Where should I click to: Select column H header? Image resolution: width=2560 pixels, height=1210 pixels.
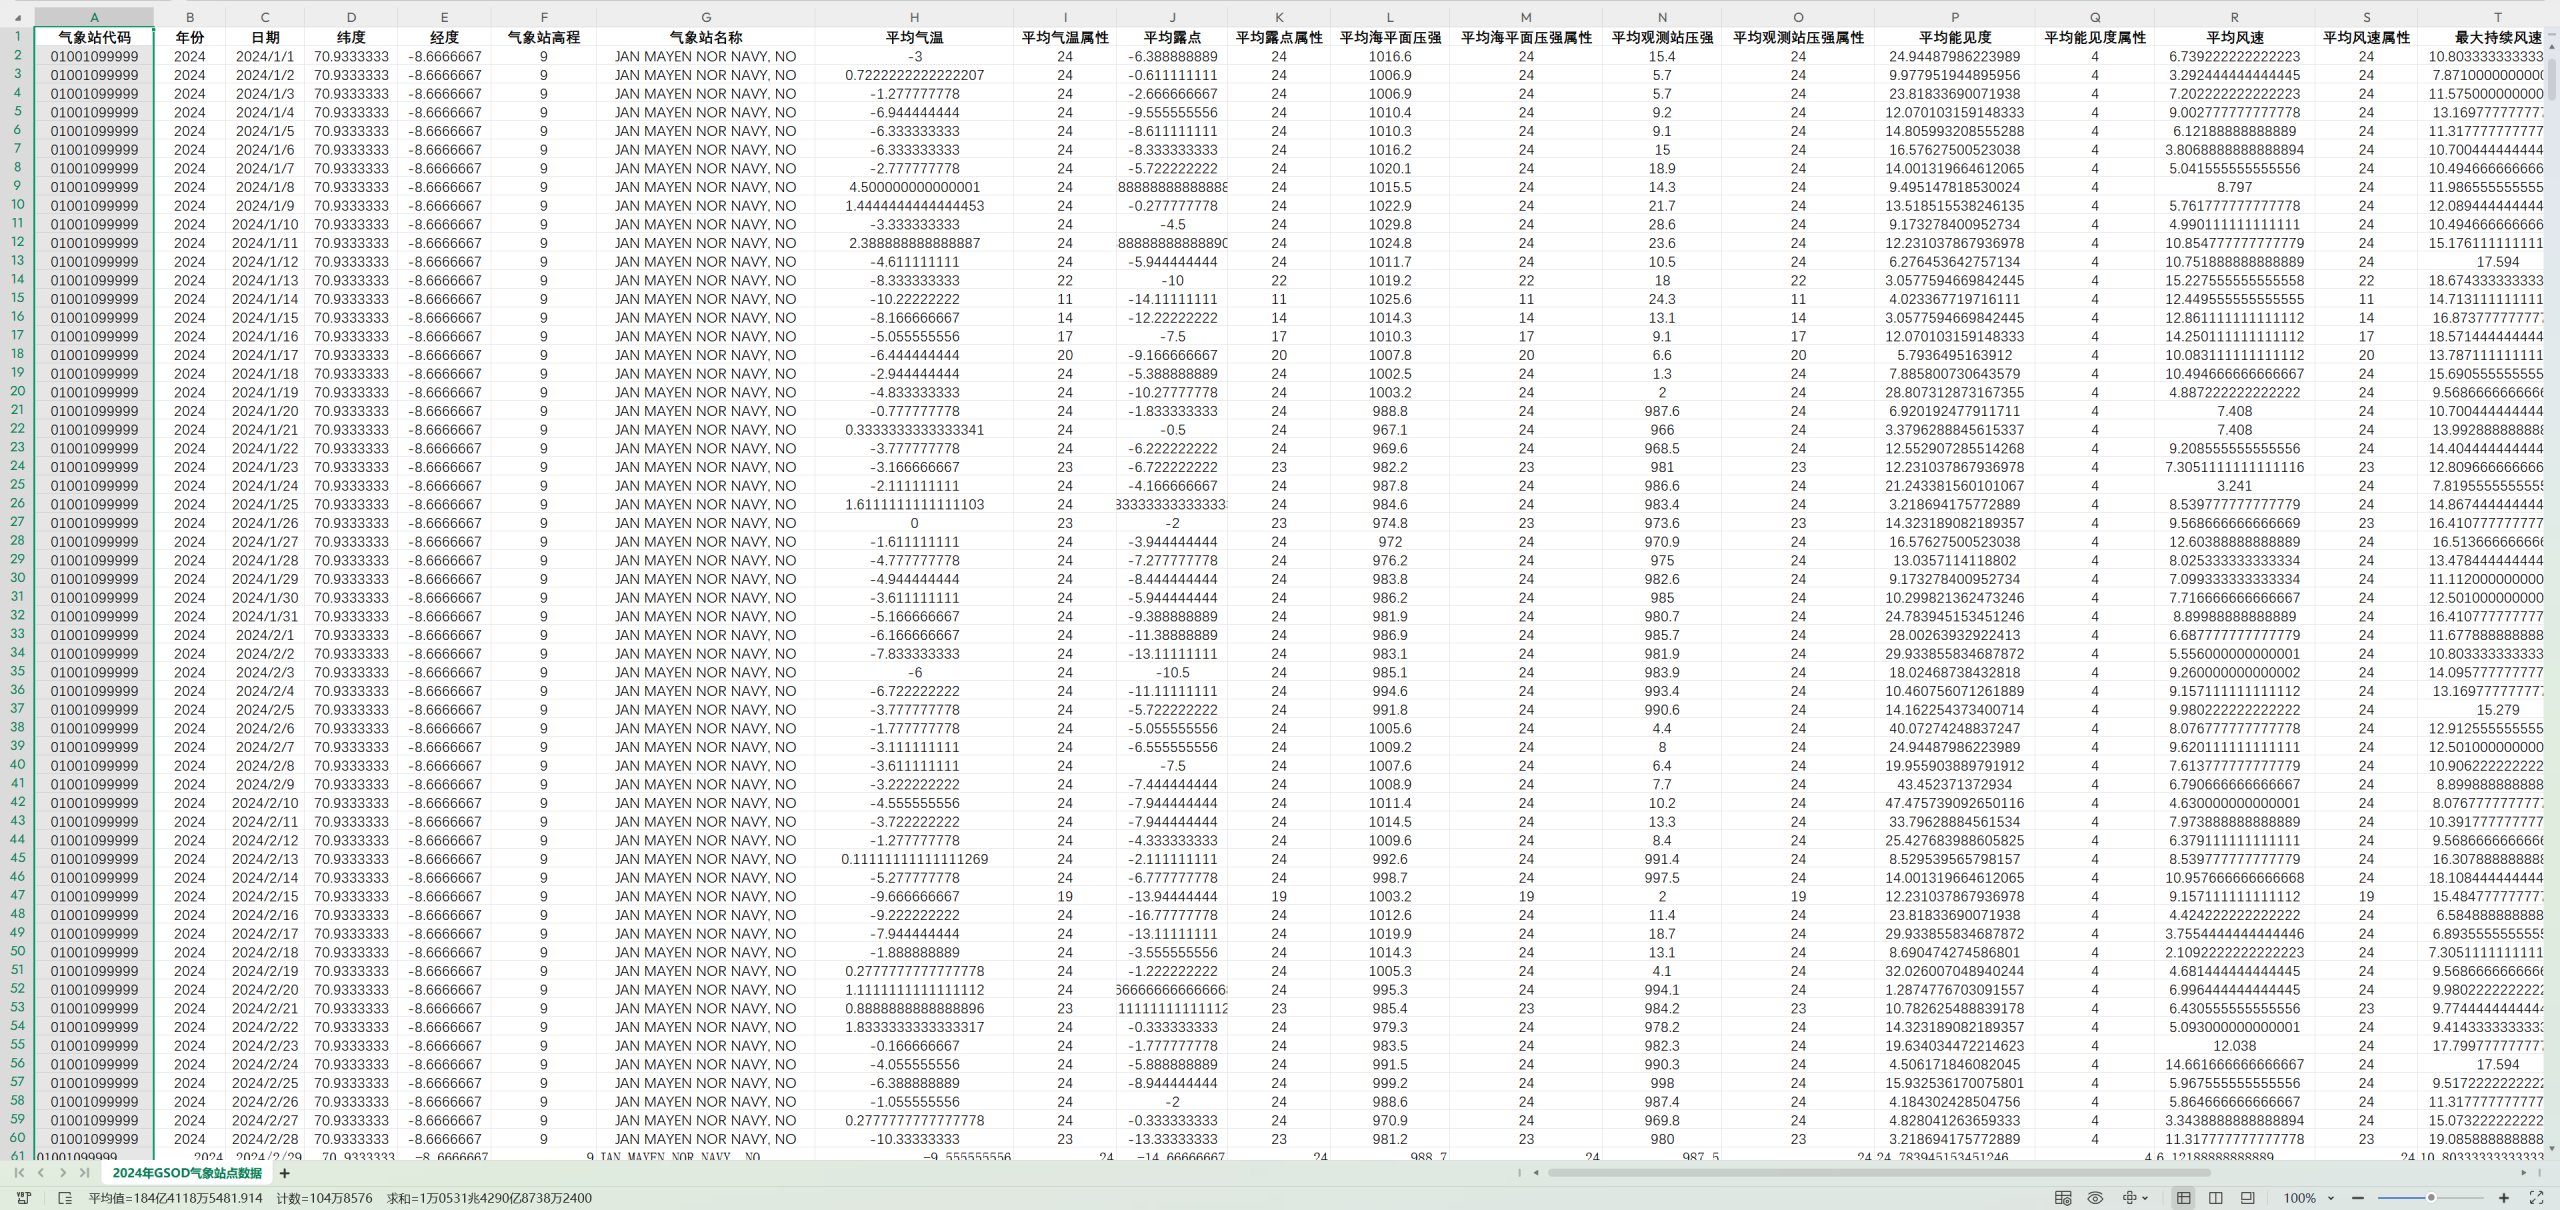click(x=914, y=17)
